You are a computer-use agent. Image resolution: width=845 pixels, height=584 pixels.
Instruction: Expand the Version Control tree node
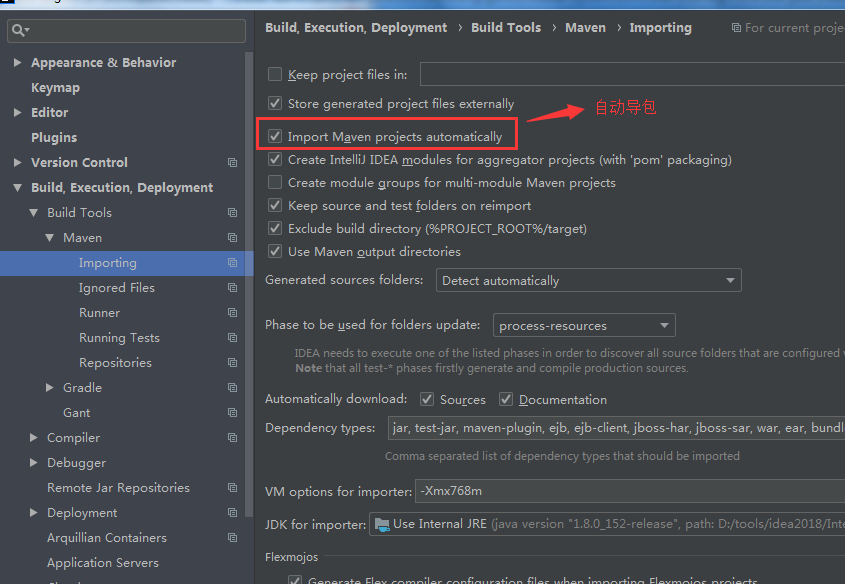18,162
